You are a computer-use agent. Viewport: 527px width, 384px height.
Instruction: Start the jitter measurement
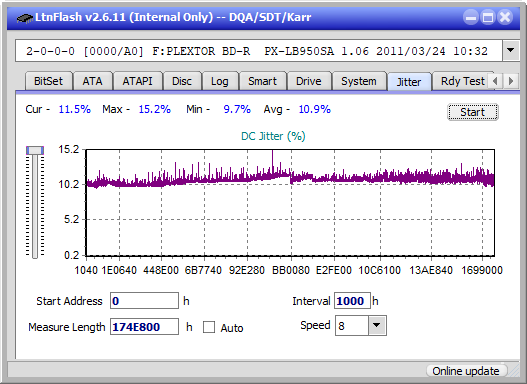click(473, 112)
